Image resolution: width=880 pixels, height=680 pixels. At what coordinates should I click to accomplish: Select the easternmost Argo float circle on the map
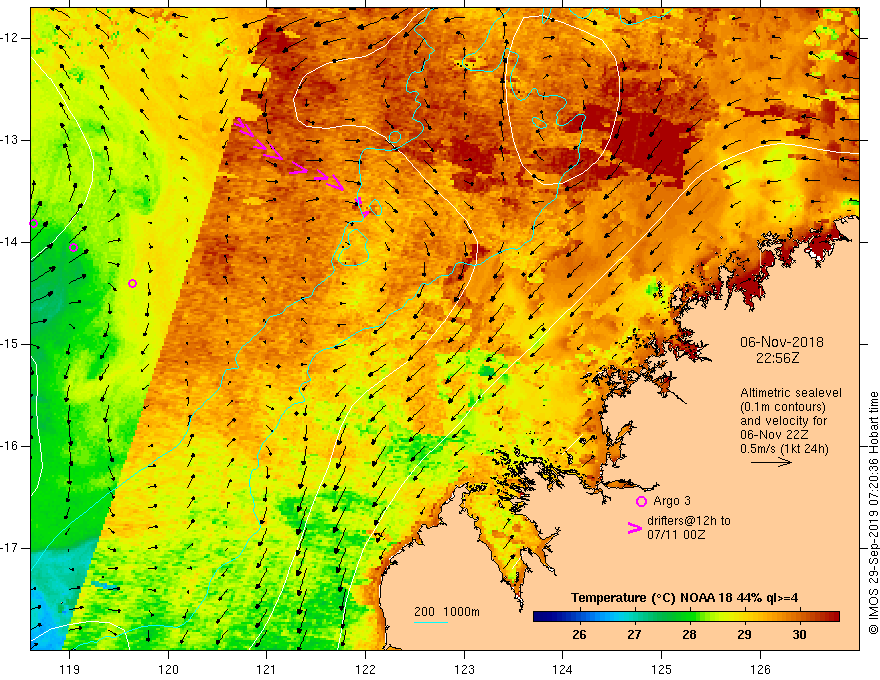tap(132, 283)
